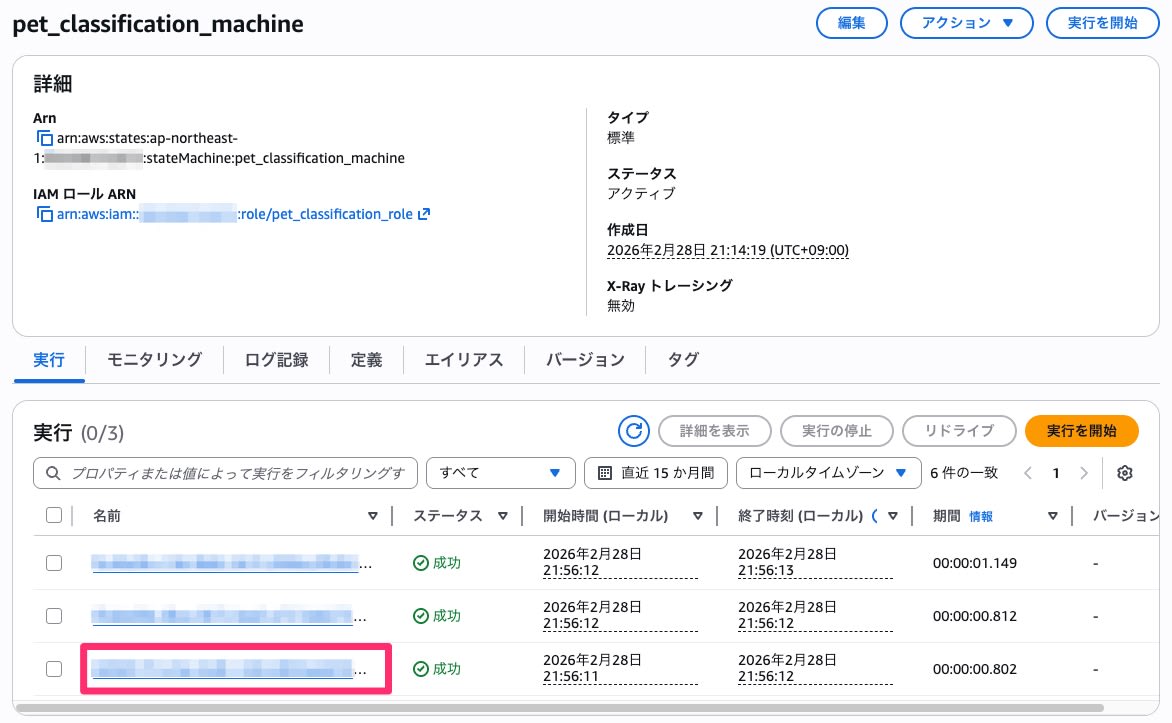Expand the すべて status filter dropdown
The width and height of the screenshot is (1172, 723).
500,473
